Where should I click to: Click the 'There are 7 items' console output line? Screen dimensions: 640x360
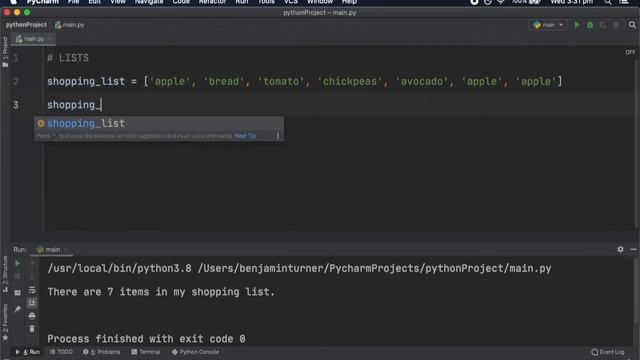[x=161, y=292]
